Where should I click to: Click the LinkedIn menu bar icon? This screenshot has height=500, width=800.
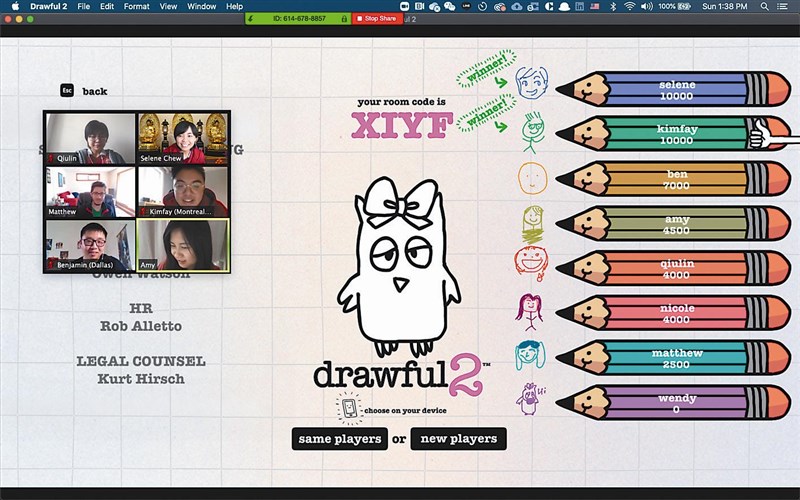(x=580, y=6)
